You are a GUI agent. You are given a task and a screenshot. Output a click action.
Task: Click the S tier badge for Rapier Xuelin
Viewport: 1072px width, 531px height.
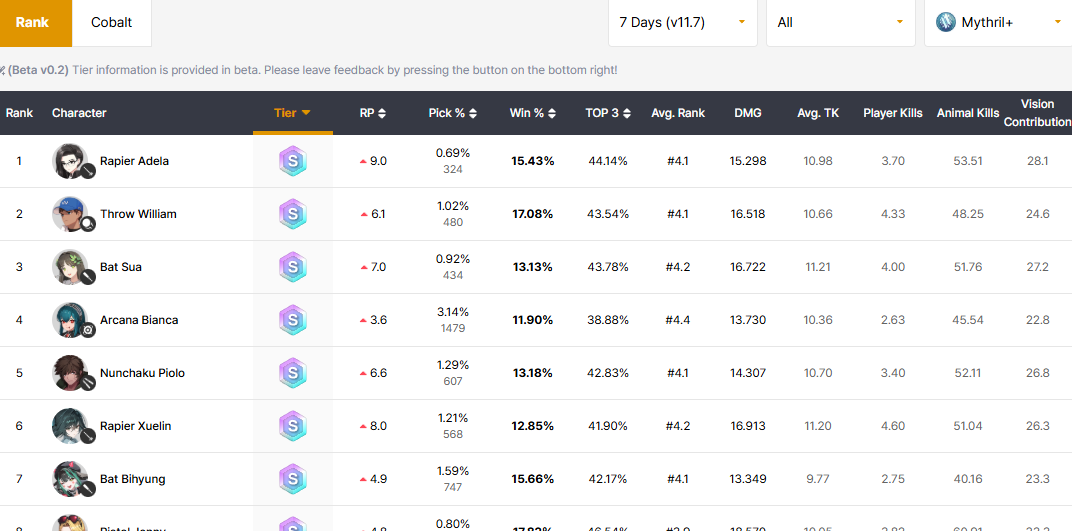pyautogui.click(x=293, y=426)
